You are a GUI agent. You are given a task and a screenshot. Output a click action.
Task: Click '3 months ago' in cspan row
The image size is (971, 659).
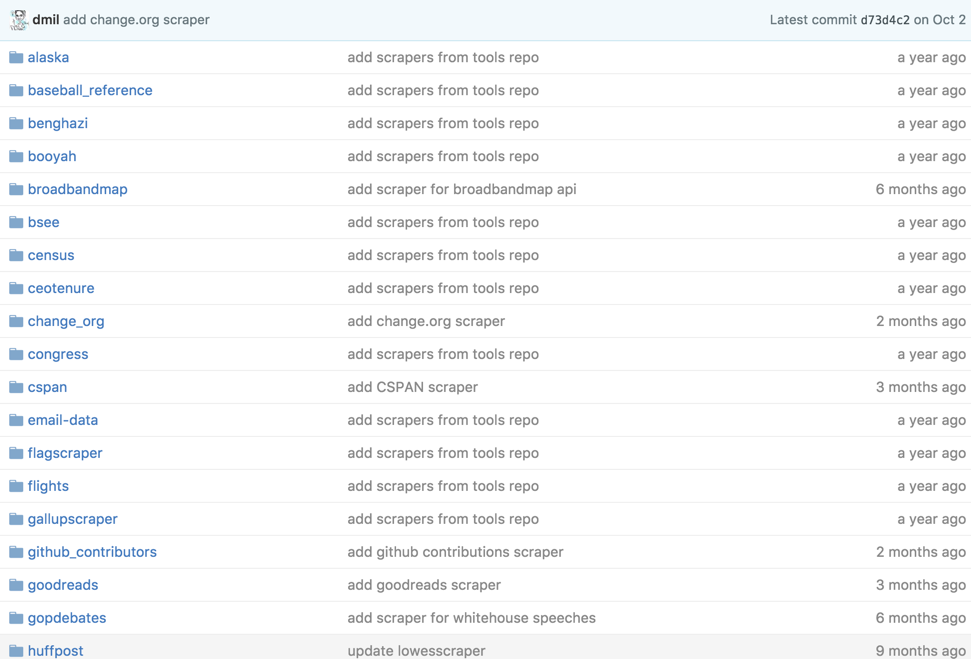(x=921, y=387)
